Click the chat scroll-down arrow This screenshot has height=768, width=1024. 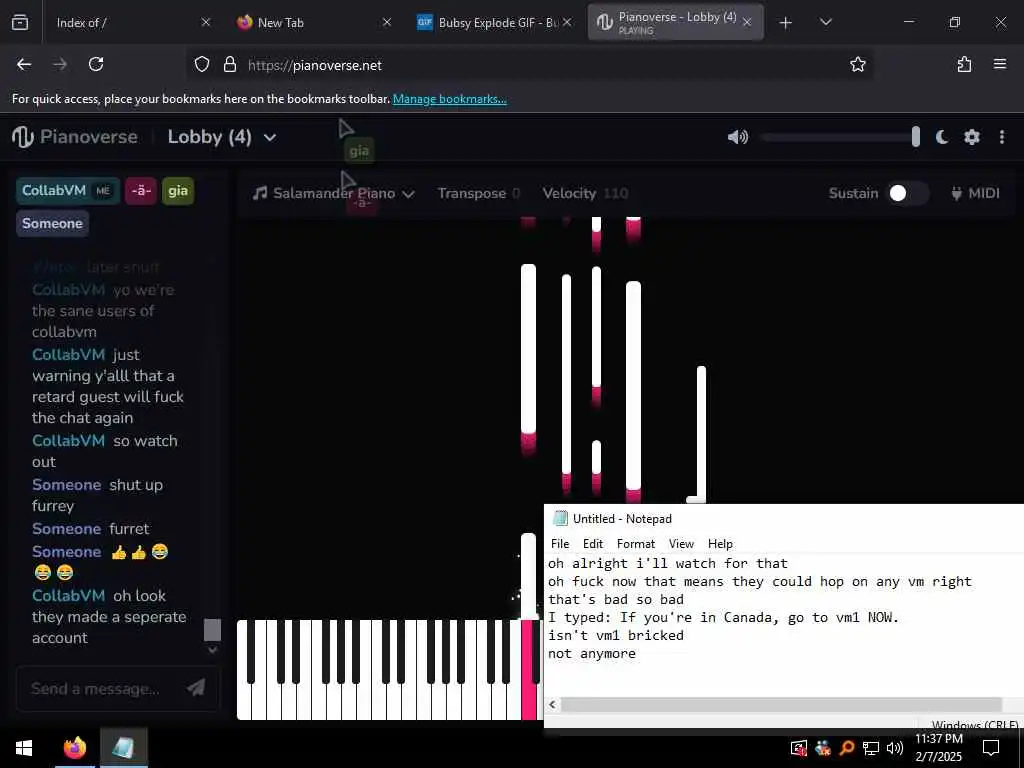[x=212, y=649]
